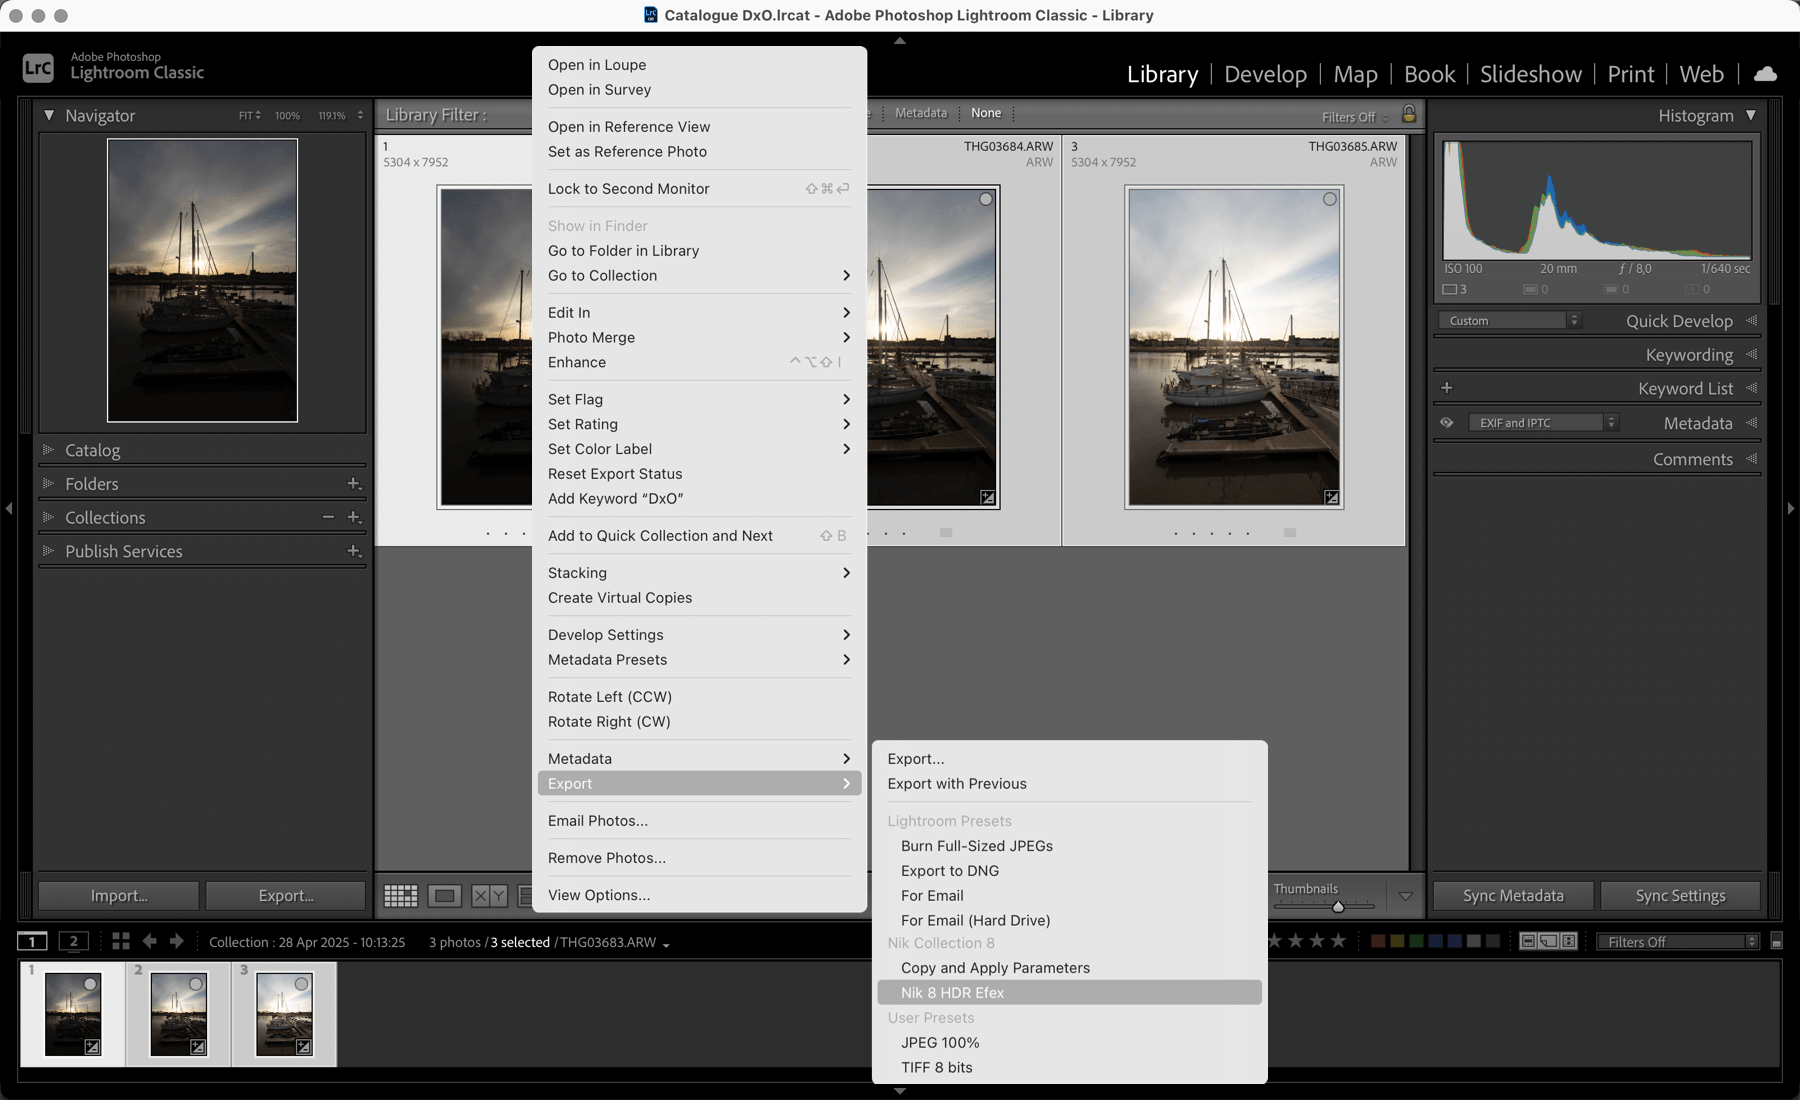This screenshot has width=1800, height=1100.
Task: Select grid photo THG03685.ARW thumbnail
Action: tap(1234, 347)
